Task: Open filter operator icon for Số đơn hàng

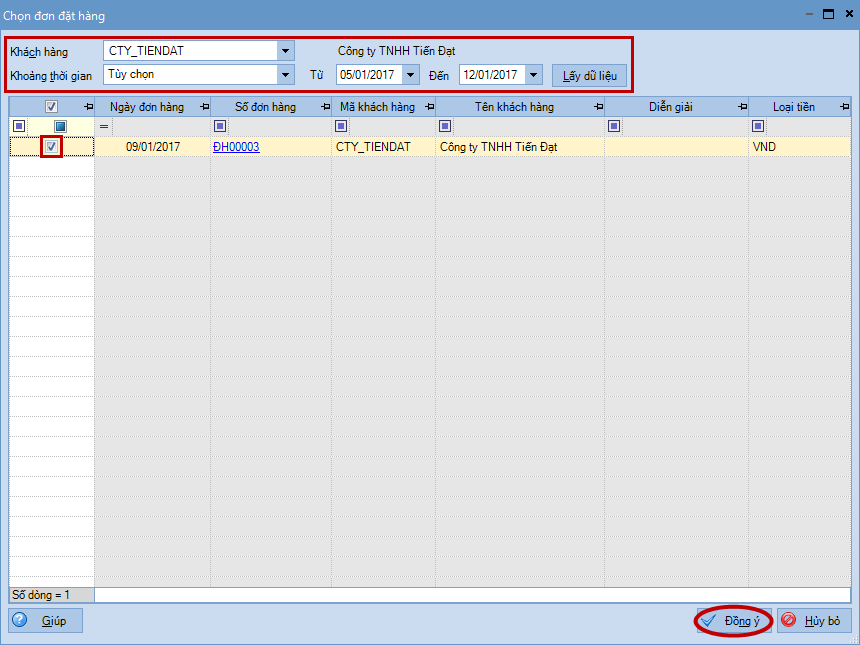Action: pyautogui.click(x=219, y=126)
